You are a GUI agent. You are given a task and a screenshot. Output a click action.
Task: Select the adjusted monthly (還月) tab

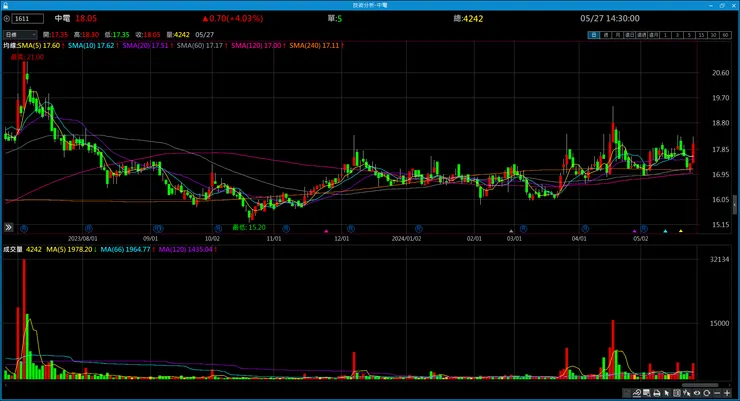coord(653,35)
